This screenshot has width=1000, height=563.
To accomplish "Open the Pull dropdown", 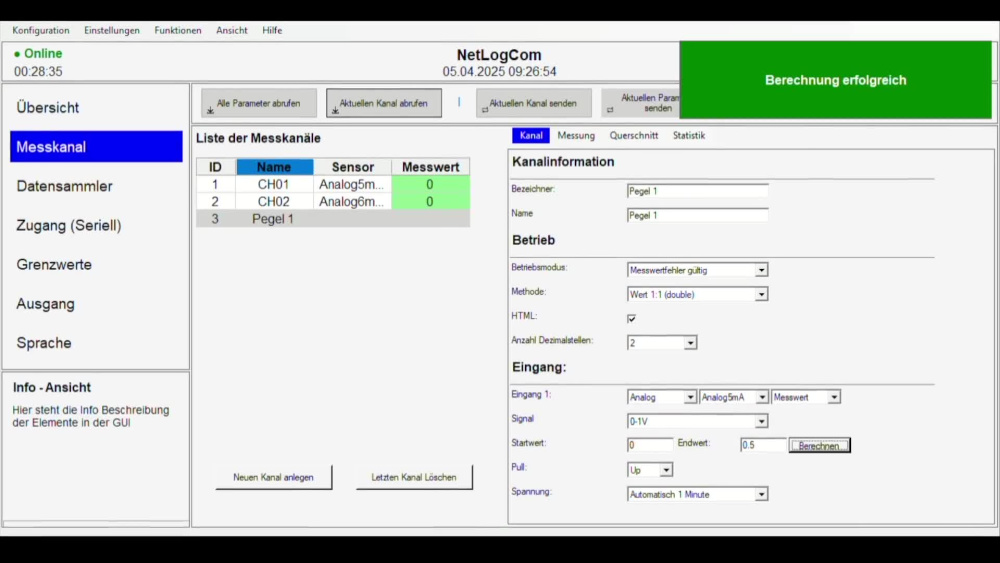I will pyautogui.click(x=650, y=470).
